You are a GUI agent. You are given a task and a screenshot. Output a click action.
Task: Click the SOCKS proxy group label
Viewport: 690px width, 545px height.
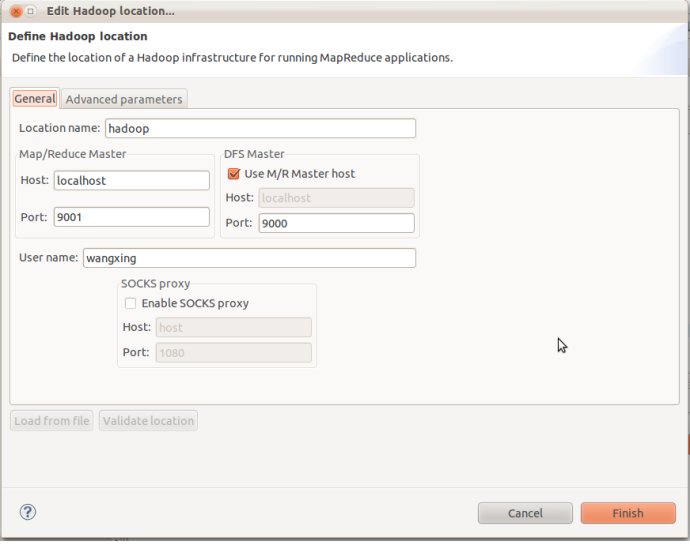coord(156,284)
